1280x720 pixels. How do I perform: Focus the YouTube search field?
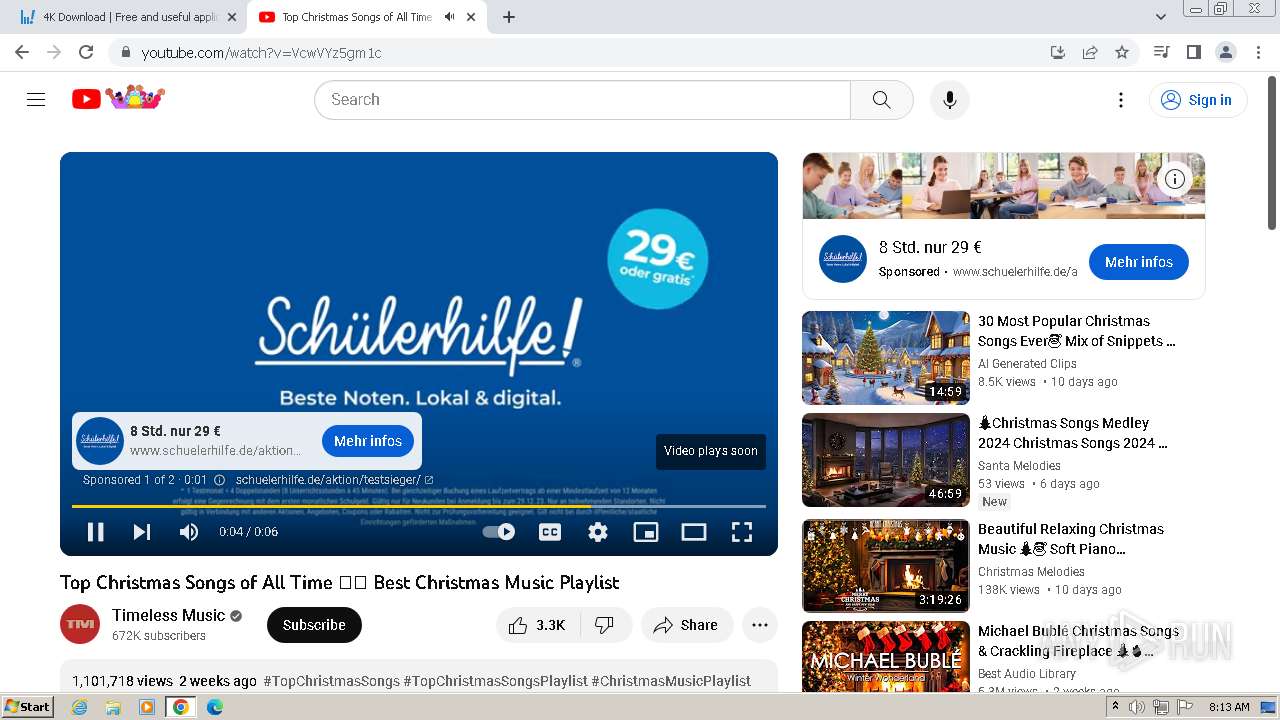coord(582,99)
